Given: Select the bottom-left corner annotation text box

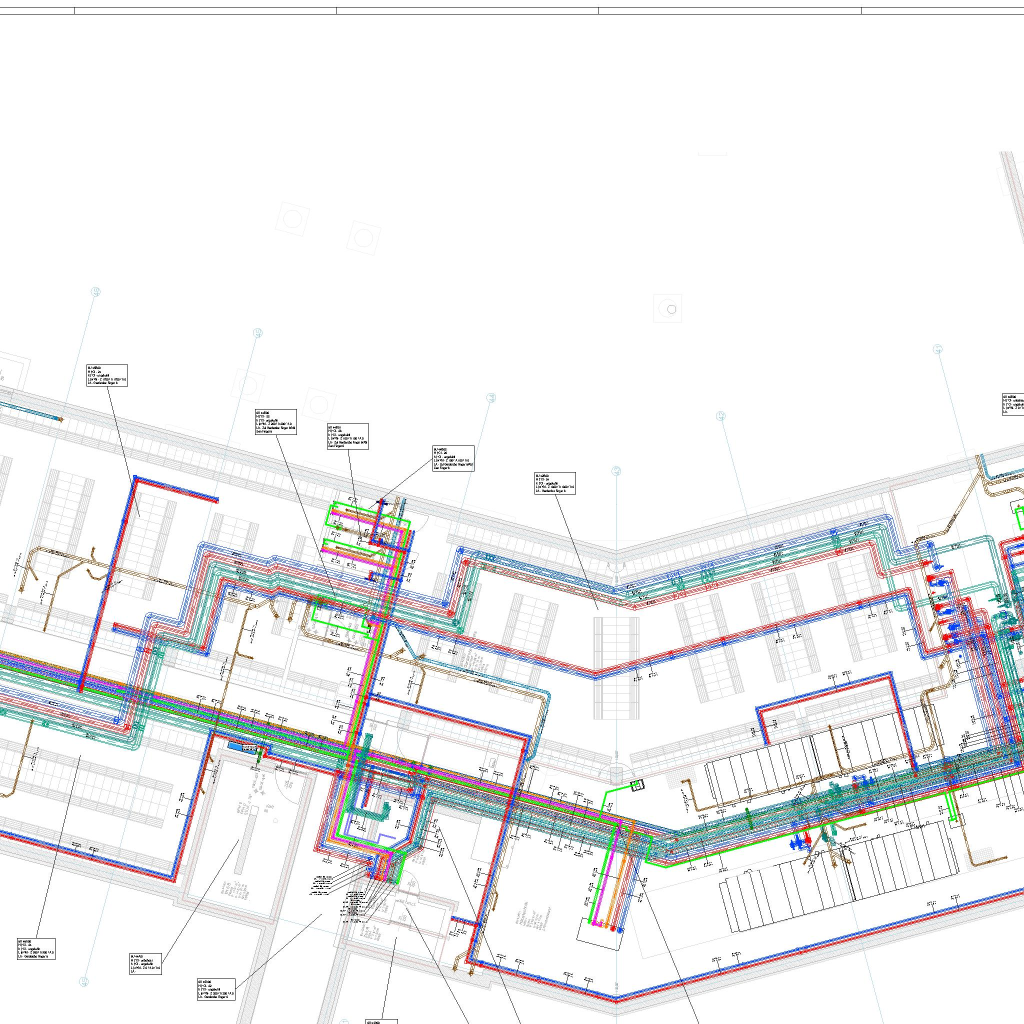Looking at the screenshot, I should pos(36,949).
